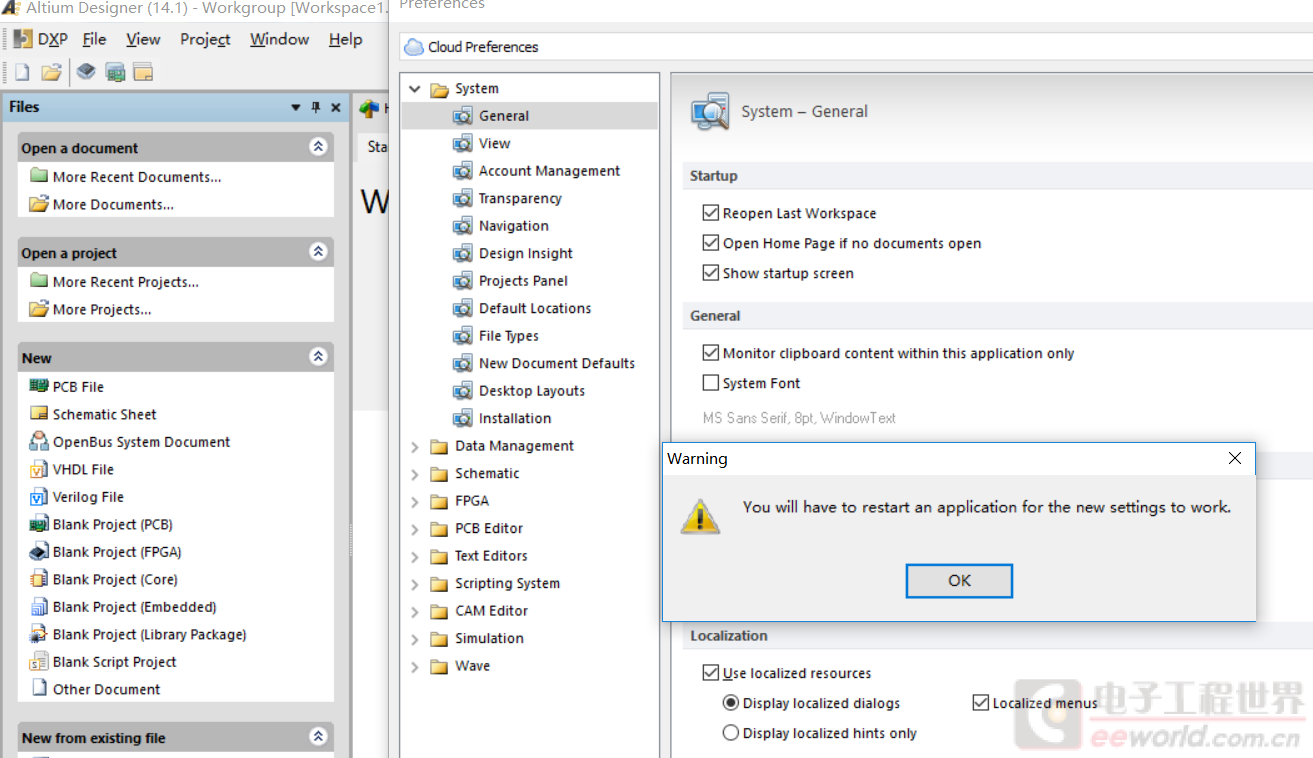Click the Blank Script Project icon
The height and width of the screenshot is (758, 1313).
(39, 661)
